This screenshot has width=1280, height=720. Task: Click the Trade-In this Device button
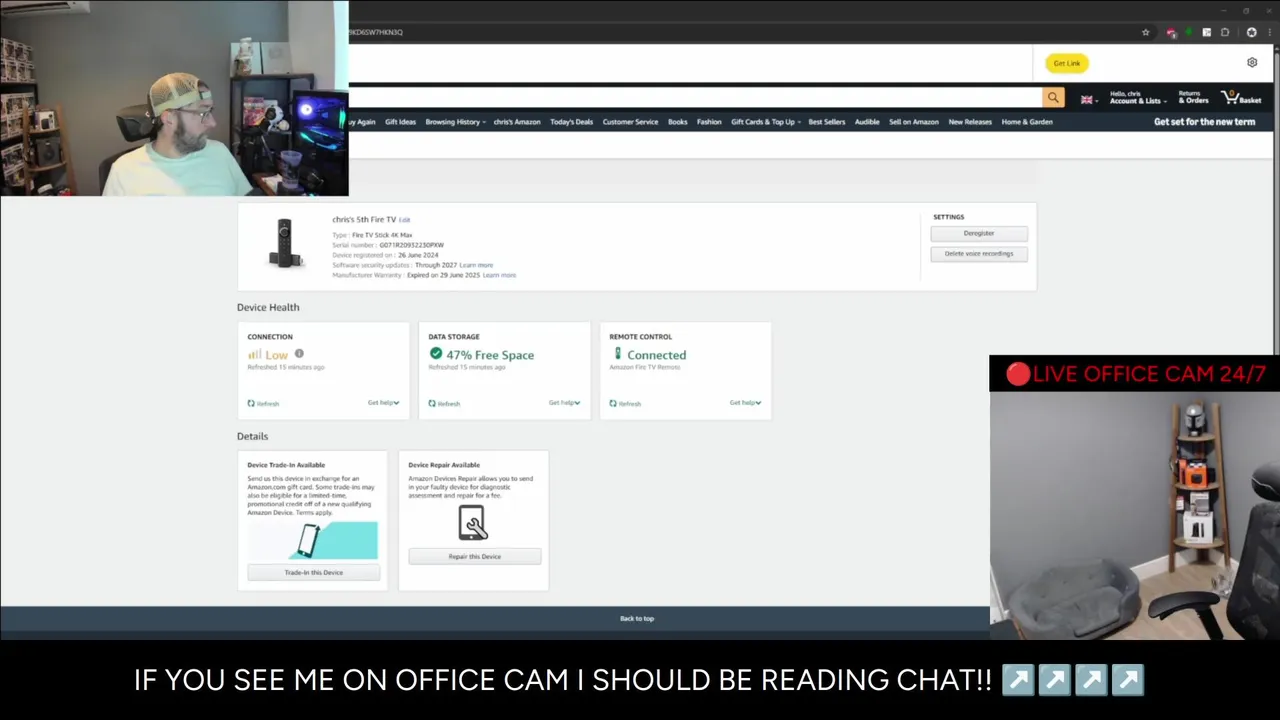tap(314, 573)
